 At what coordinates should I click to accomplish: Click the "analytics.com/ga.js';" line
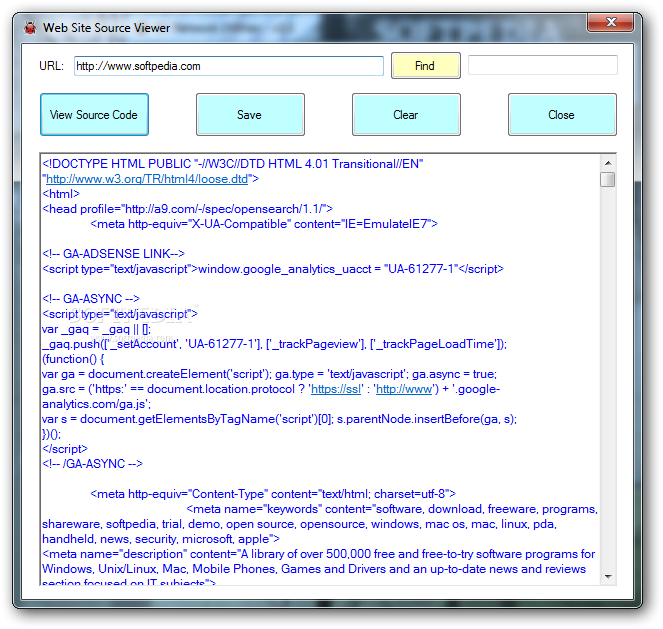(96, 404)
